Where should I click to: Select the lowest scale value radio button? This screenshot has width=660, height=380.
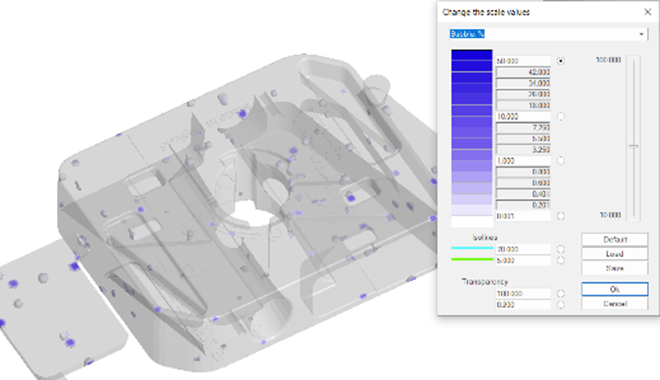pos(561,216)
